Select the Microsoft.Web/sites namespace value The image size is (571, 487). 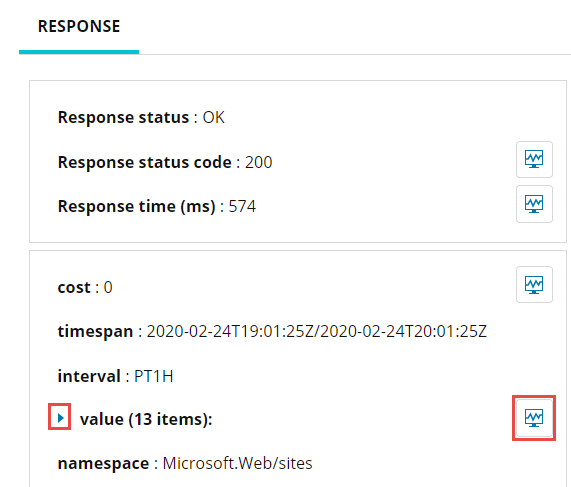click(237, 463)
